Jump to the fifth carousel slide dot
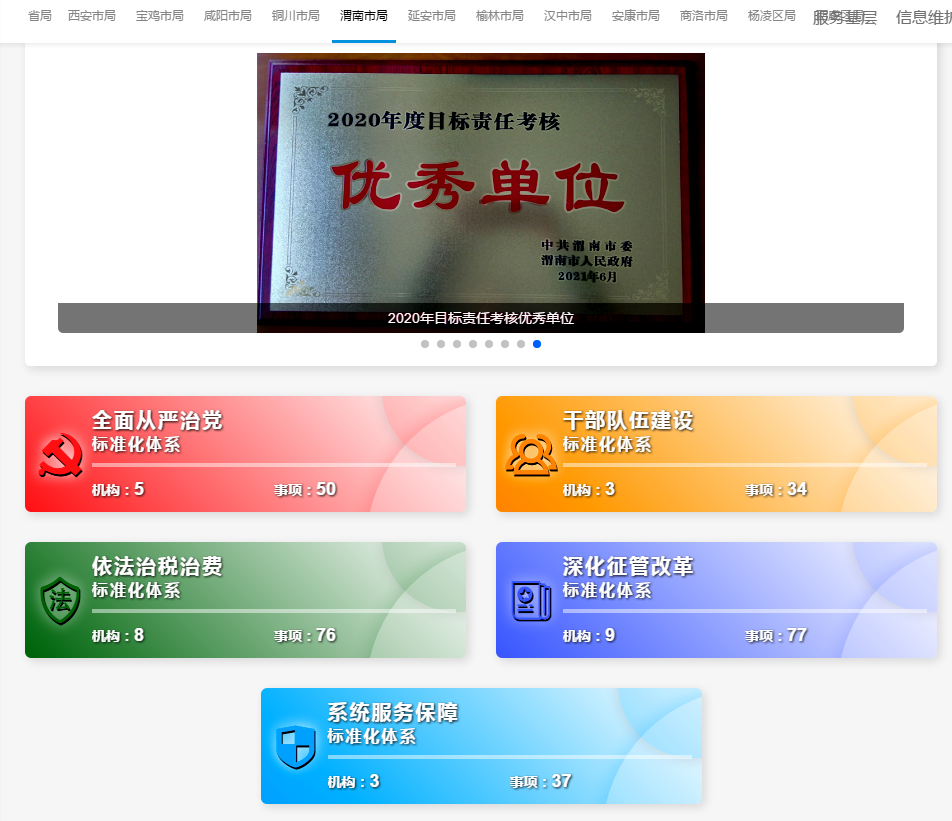This screenshot has height=821, width=952. pyautogui.click(x=489, y=344)
